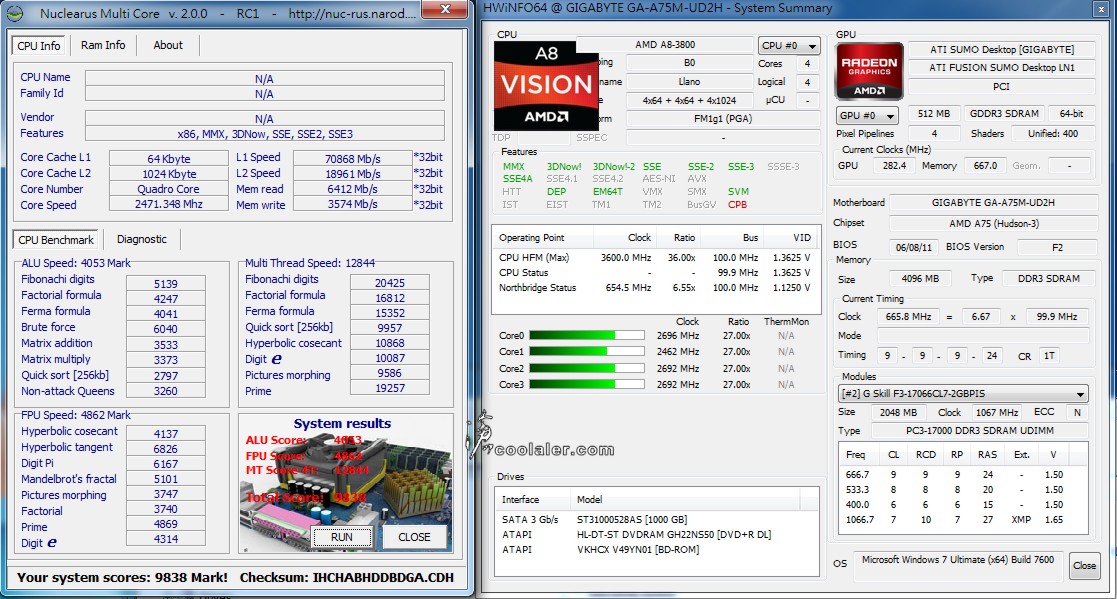This screenshot has width=1117, height=599.
Task: Click the L1 Speed 70868 Mb/s value
Action: (353, 158)
